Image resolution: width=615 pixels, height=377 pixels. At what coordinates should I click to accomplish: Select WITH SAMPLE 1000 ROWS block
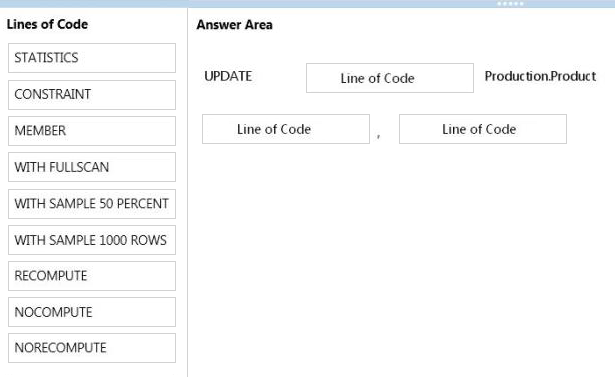92,240
